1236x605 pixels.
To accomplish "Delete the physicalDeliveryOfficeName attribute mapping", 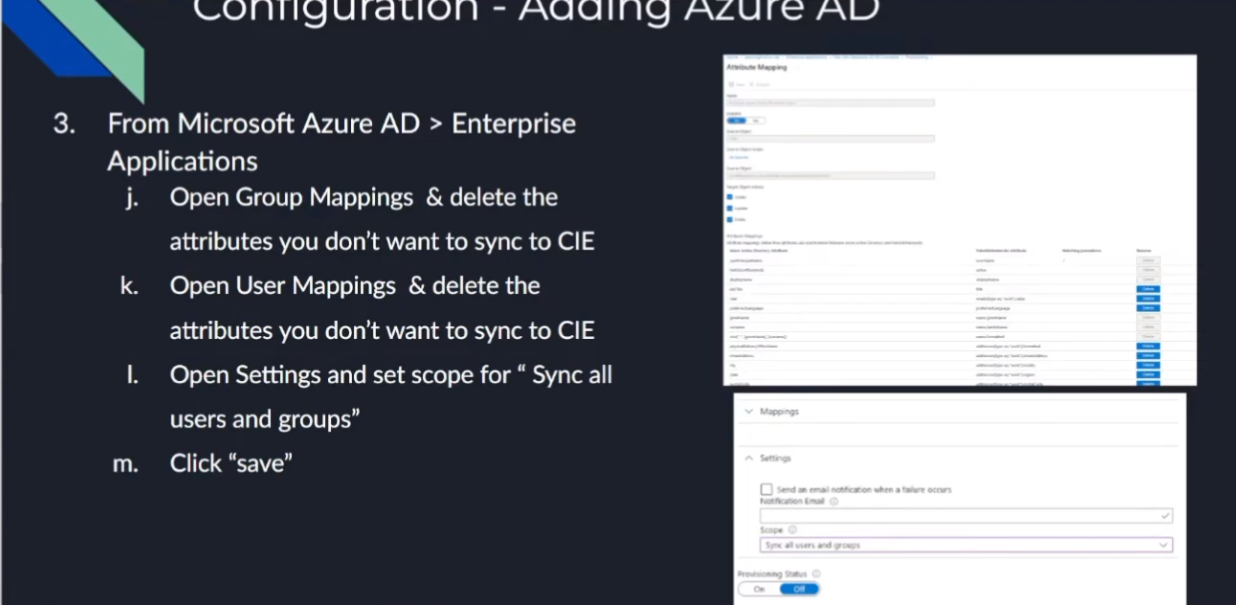I will (x=1148, y=346).
